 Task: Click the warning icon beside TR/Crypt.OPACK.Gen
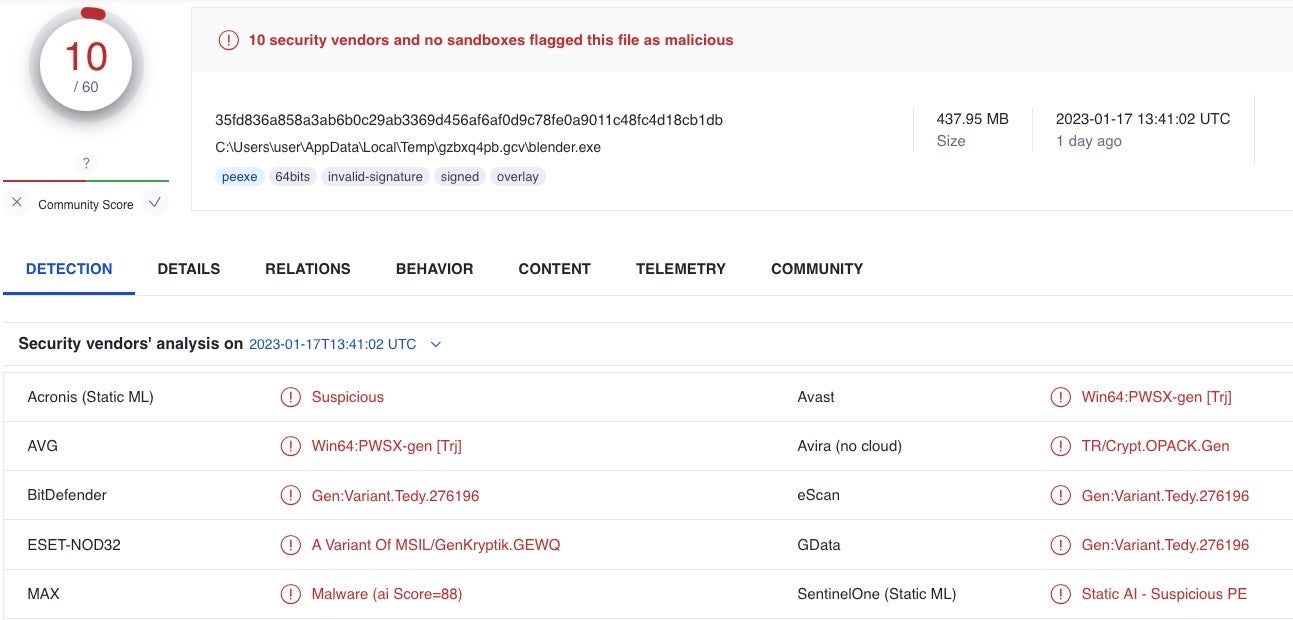1060,446
